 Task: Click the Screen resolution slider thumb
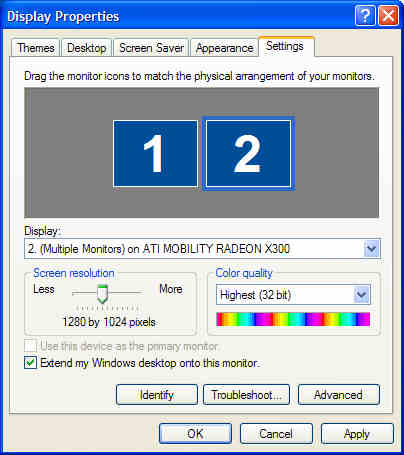102,294
